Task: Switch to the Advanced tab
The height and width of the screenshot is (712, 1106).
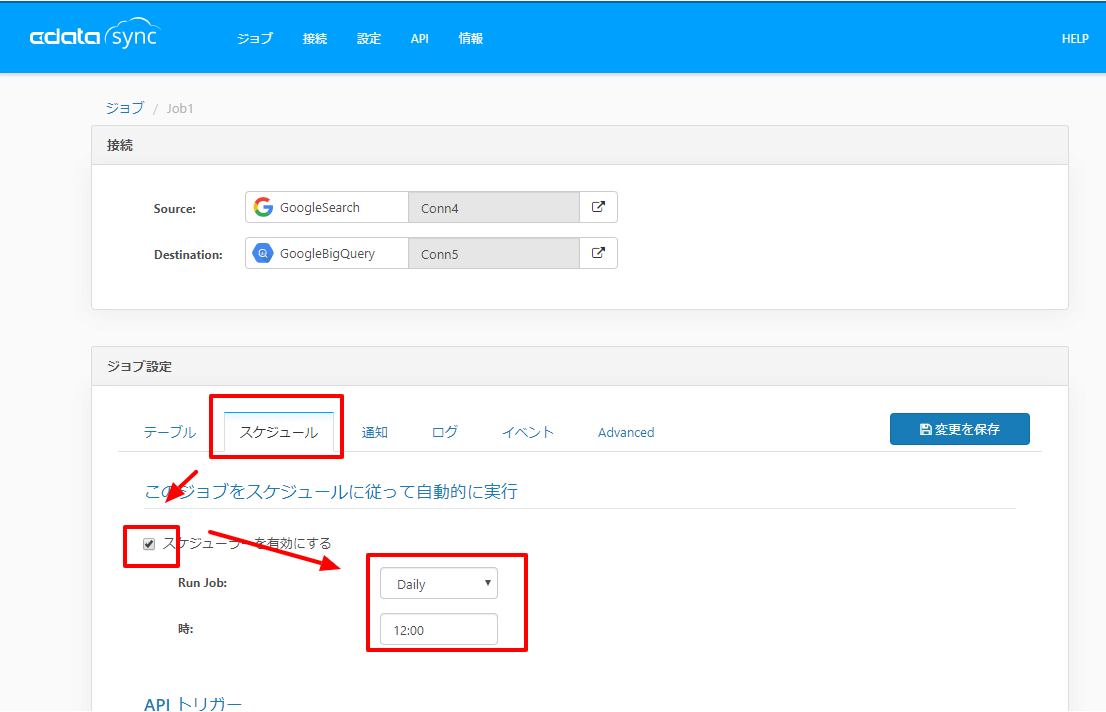Action: 626,433
